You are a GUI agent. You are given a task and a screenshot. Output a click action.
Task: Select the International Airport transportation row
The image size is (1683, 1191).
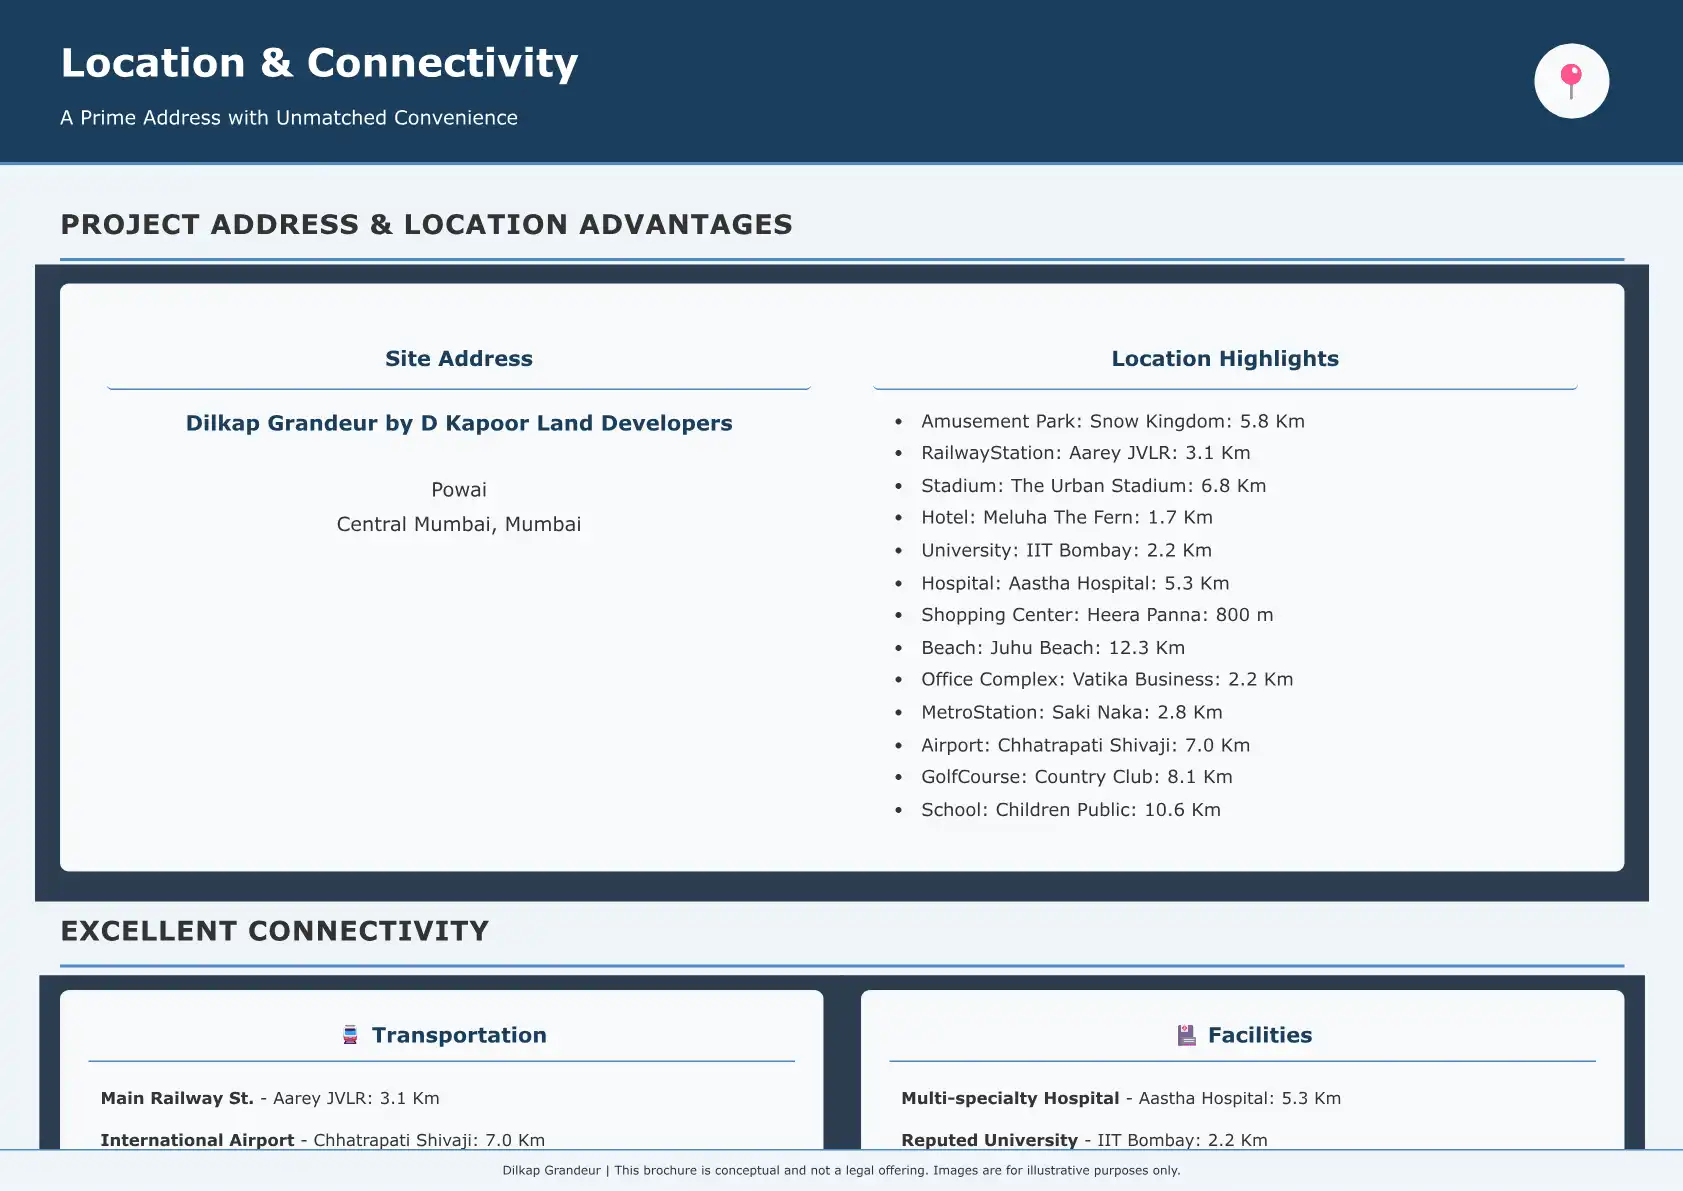pos(322,1140)
